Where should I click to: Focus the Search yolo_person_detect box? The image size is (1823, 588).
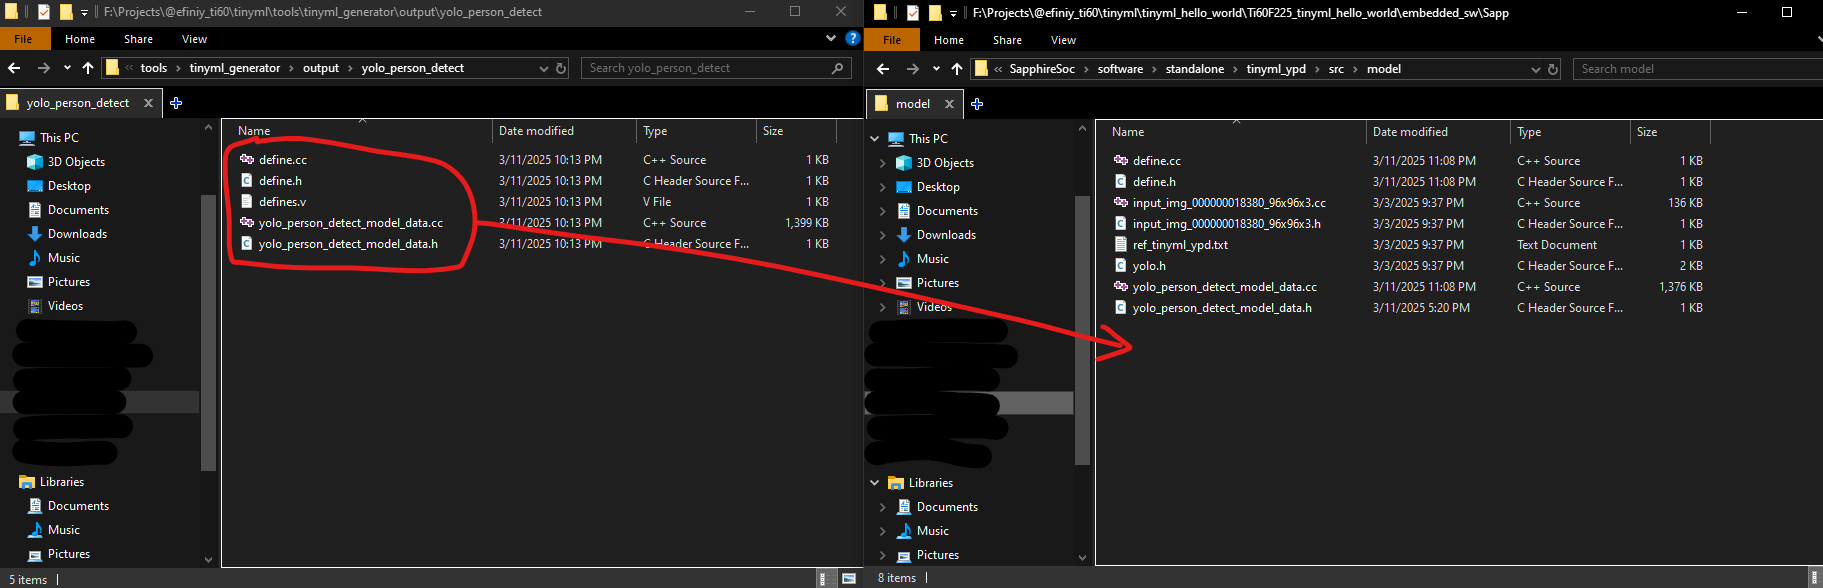[x=716, y=68]
